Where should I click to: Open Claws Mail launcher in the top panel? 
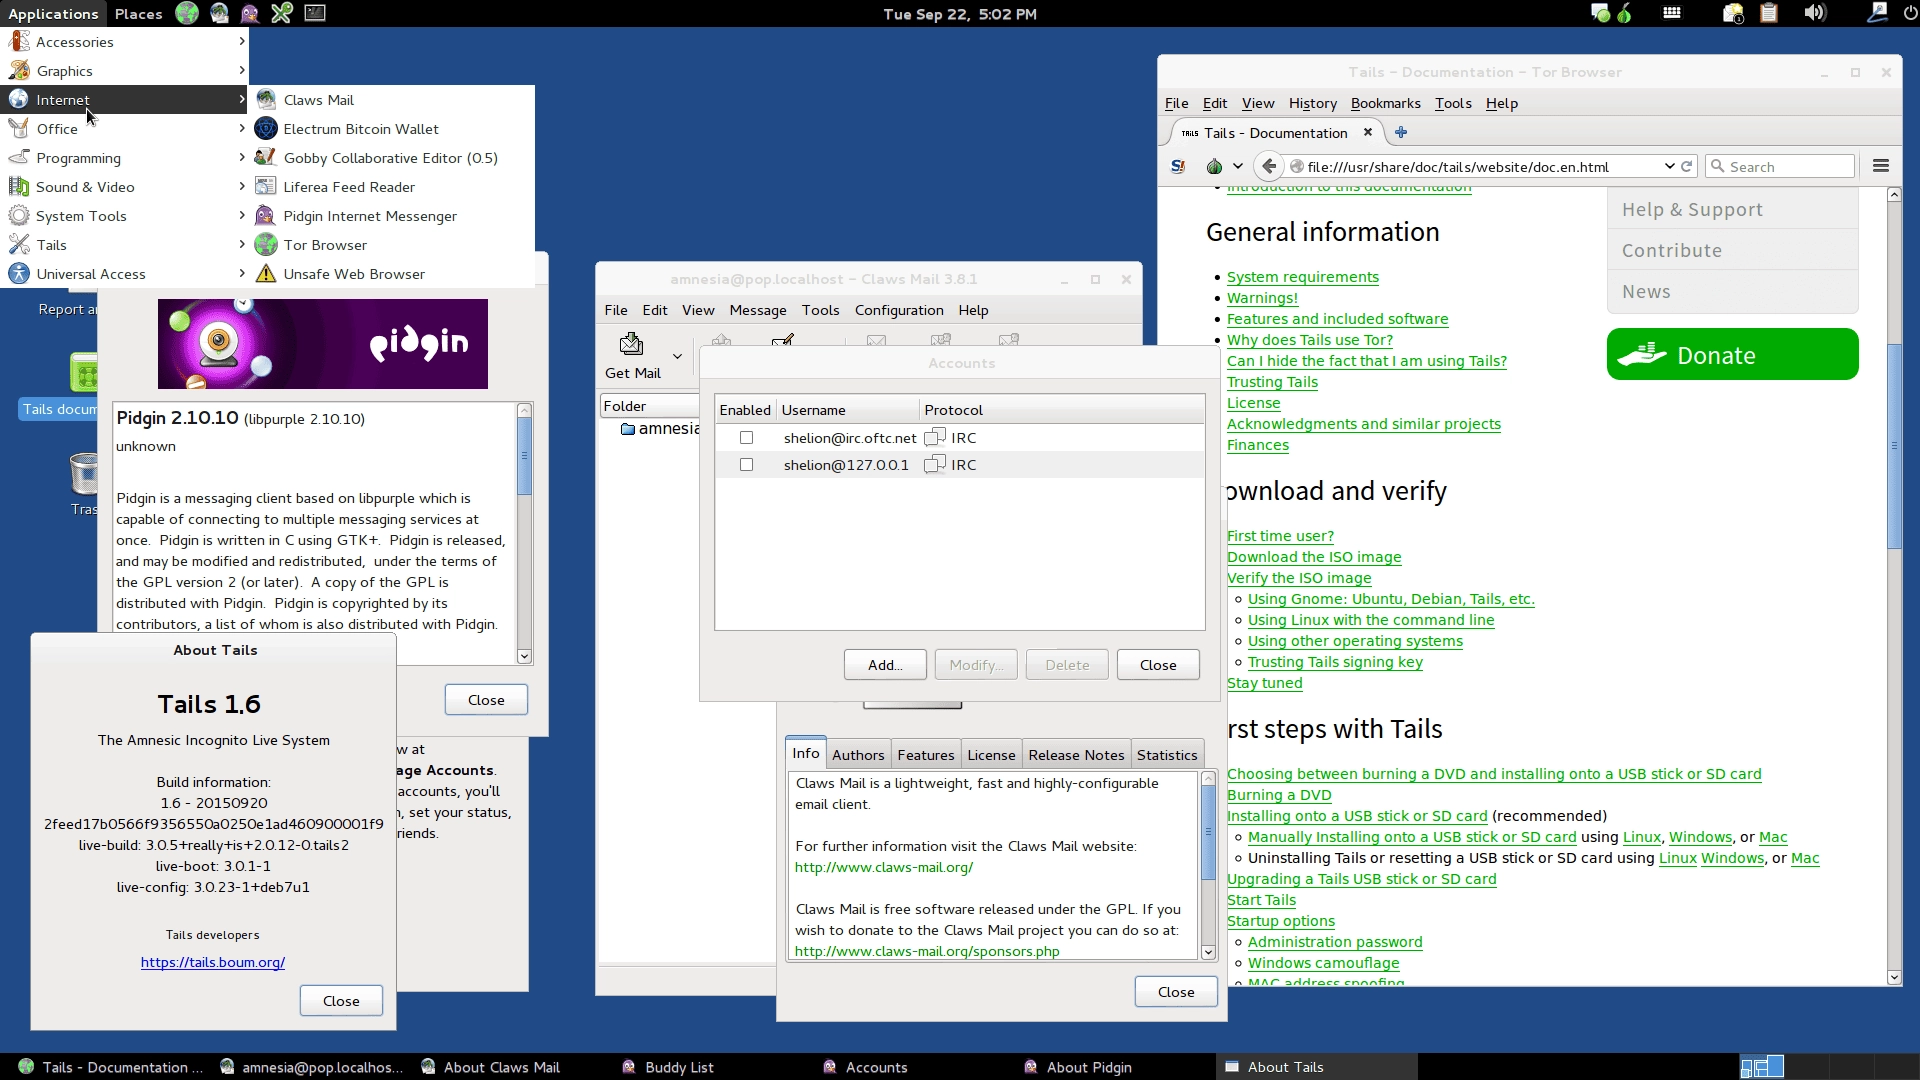(219, 13)
